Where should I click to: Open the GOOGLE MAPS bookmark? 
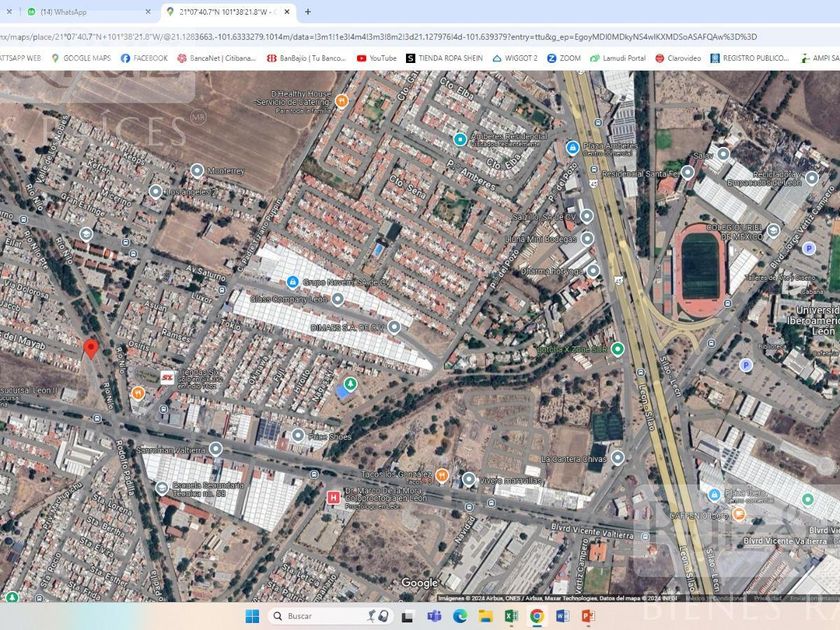[81, 58]
